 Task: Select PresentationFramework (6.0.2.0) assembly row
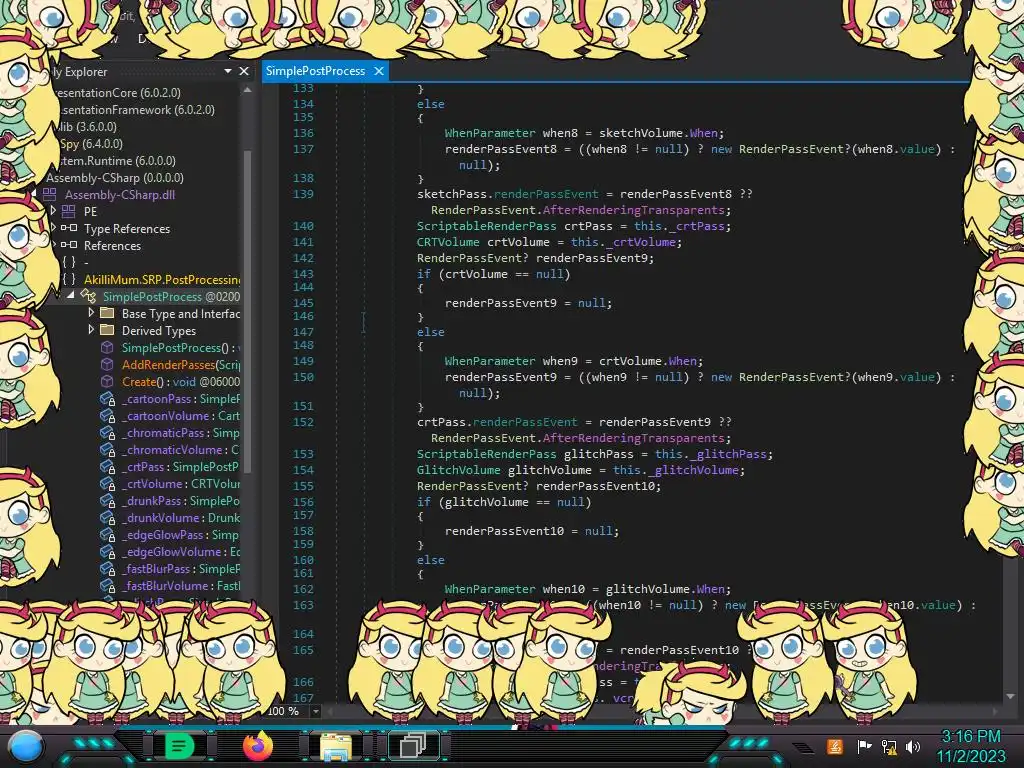tap(138, 110)
